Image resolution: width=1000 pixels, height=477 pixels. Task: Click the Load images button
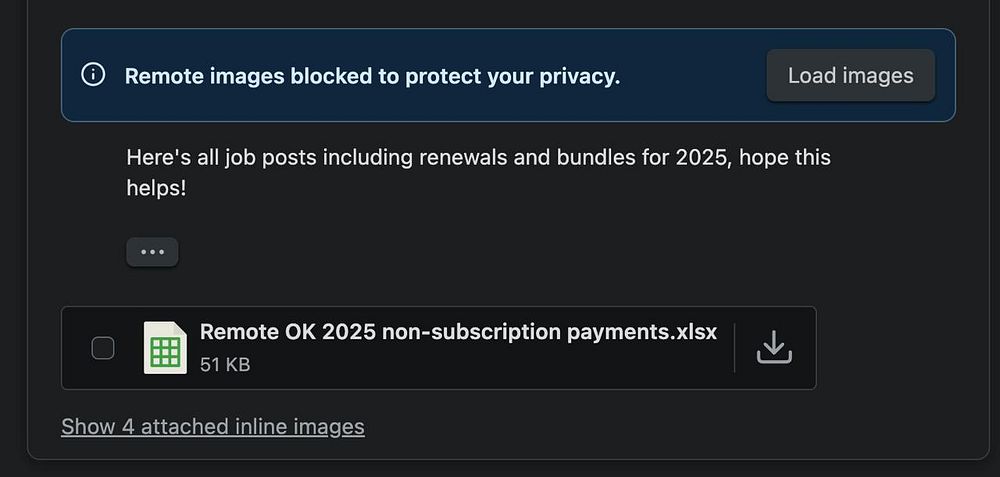(850, 76)
